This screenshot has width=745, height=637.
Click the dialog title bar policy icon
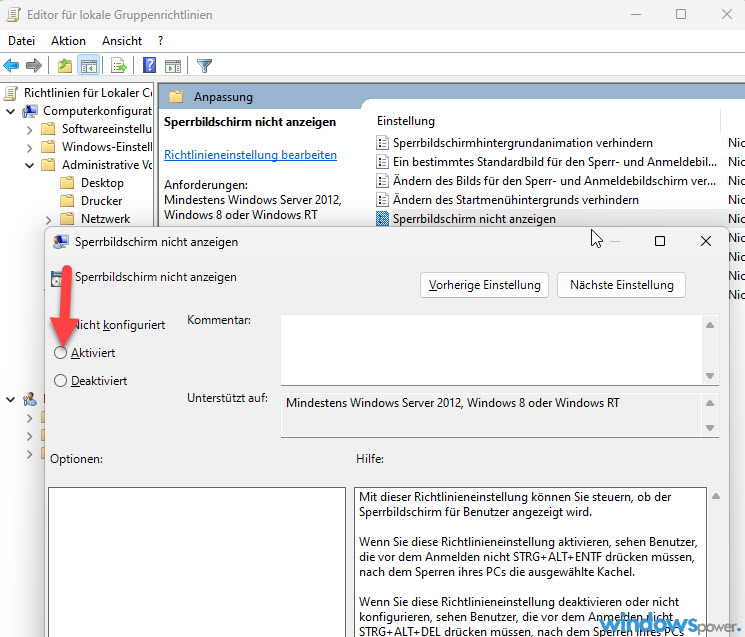click(60, 242)
